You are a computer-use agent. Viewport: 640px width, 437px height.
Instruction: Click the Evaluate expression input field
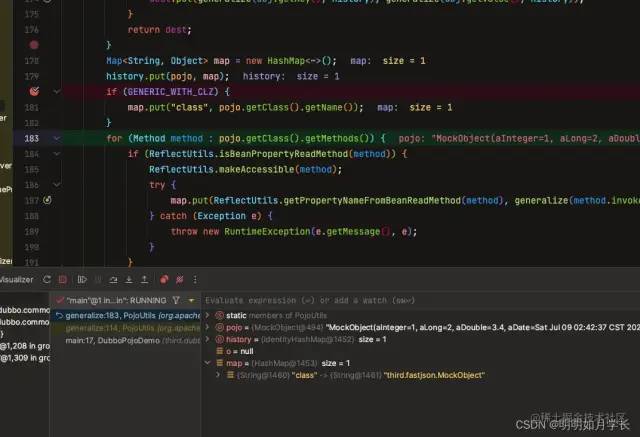tap(420, 300)
